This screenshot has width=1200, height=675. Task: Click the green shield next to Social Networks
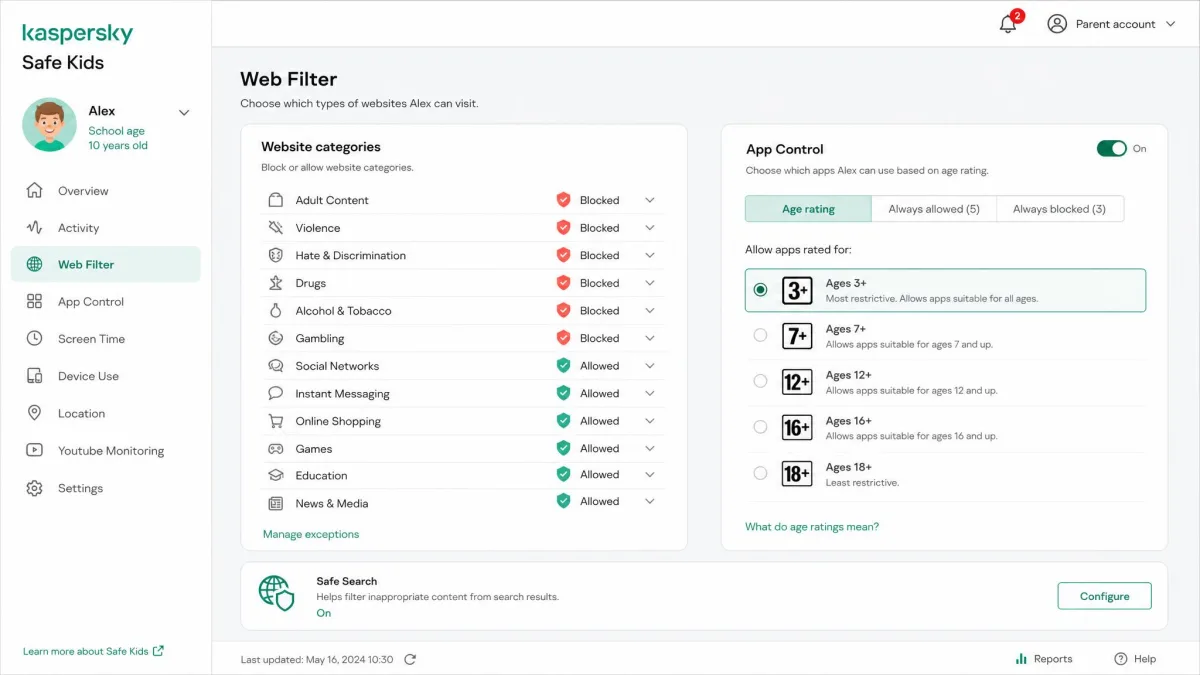pos(563,366)
